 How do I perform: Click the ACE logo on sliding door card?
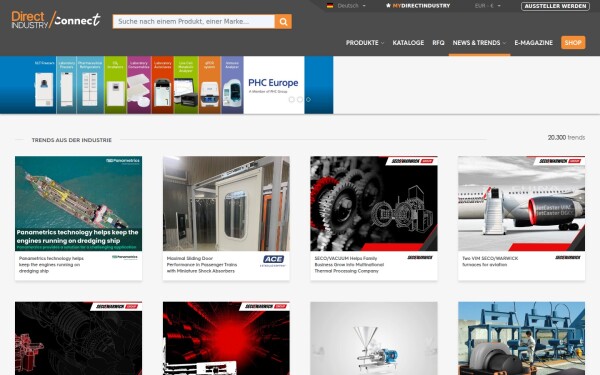273,260
